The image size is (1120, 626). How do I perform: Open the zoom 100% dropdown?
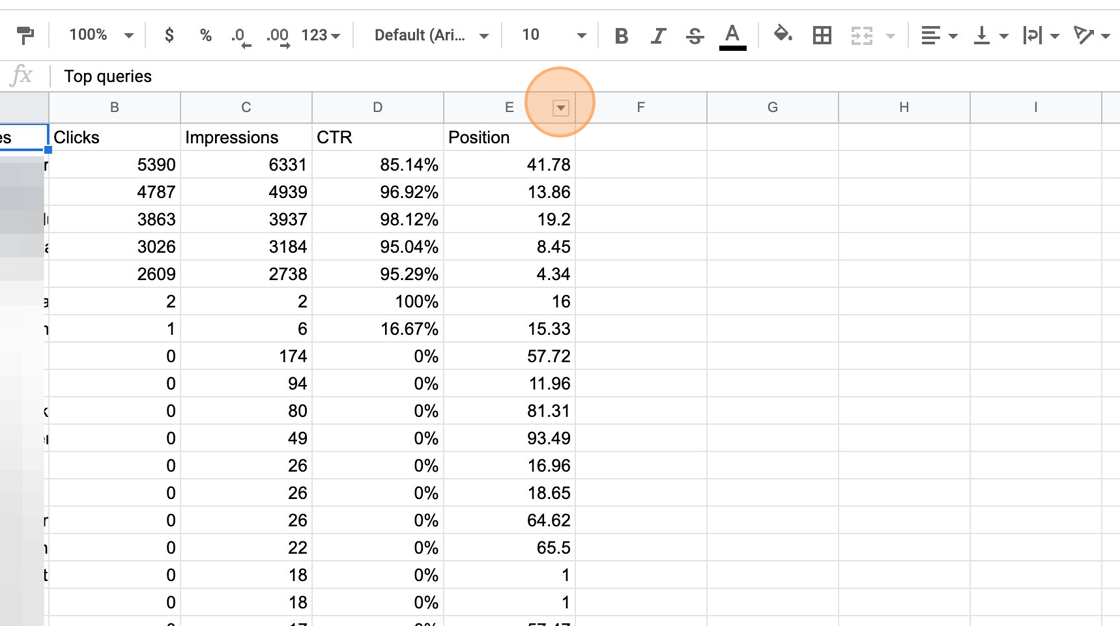(101, 35)
